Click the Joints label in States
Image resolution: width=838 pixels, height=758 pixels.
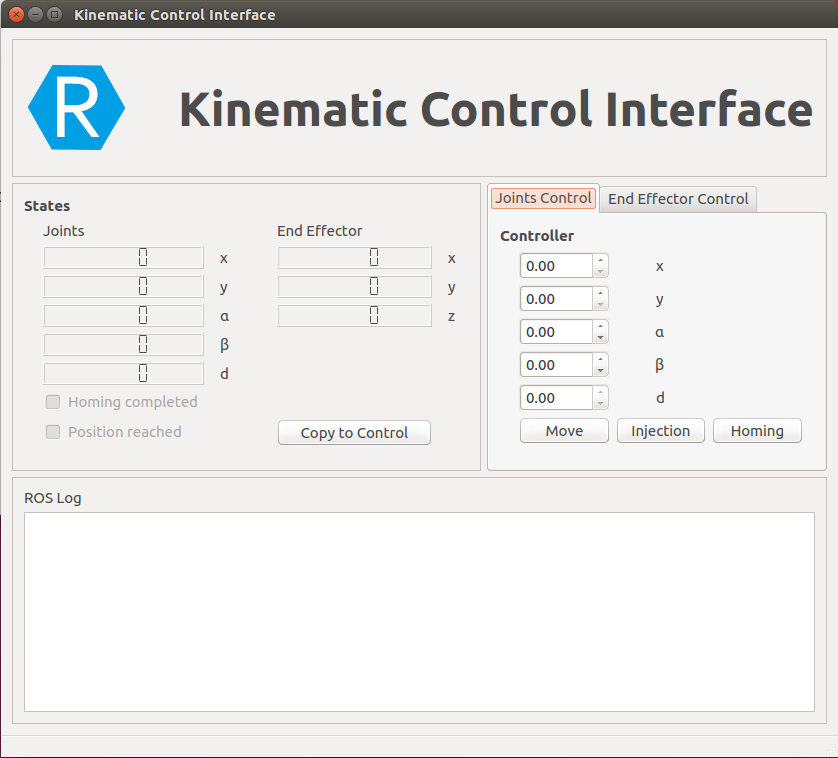tap(64, 231)
